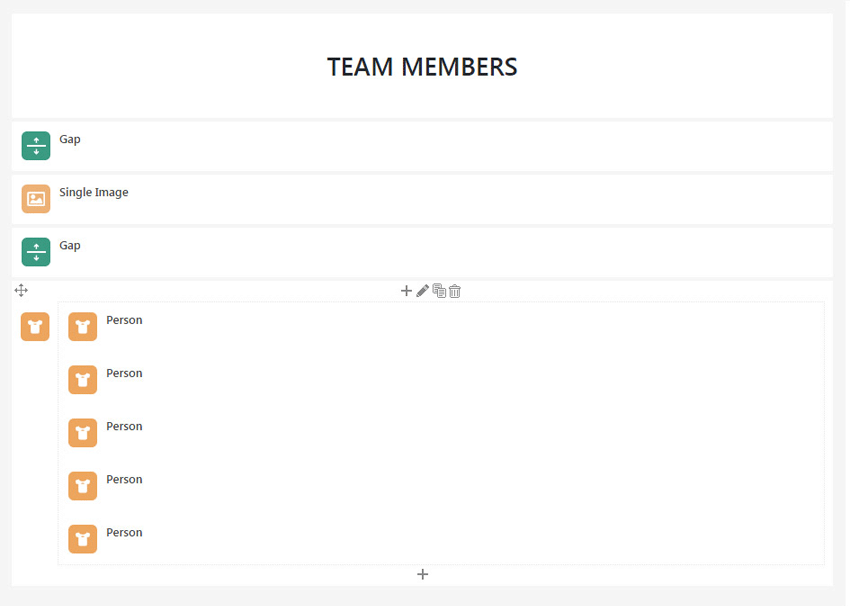The width and height of the screenshot is (850, 606).
Task: Select the TEAM MEMBERS heading block
Action: tap(422, 67)
